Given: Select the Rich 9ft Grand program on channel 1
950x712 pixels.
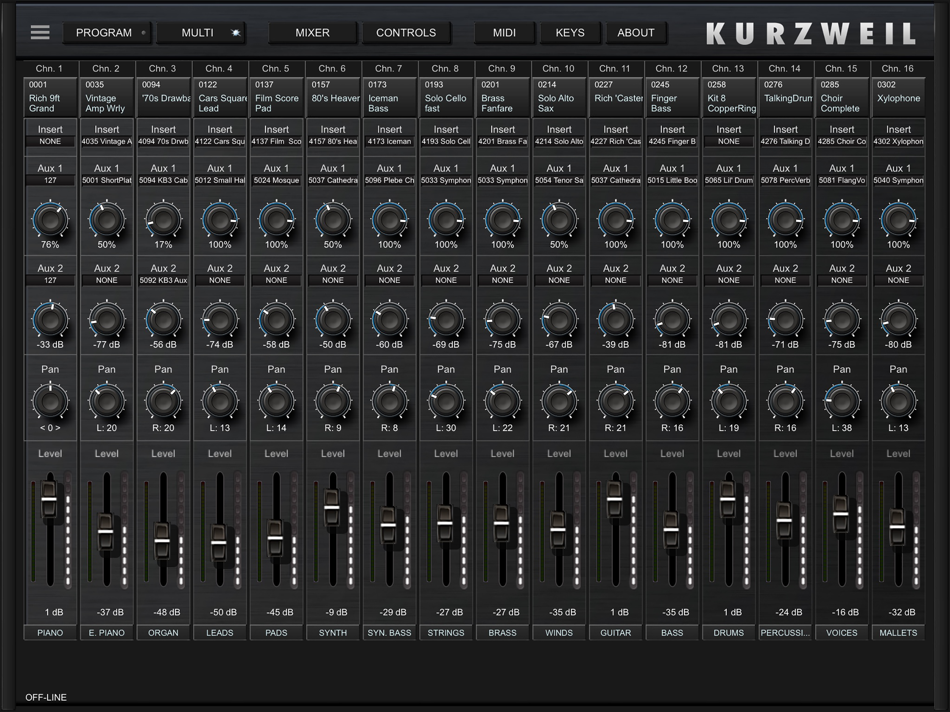Looking at the screenshot, I should 50,98.
